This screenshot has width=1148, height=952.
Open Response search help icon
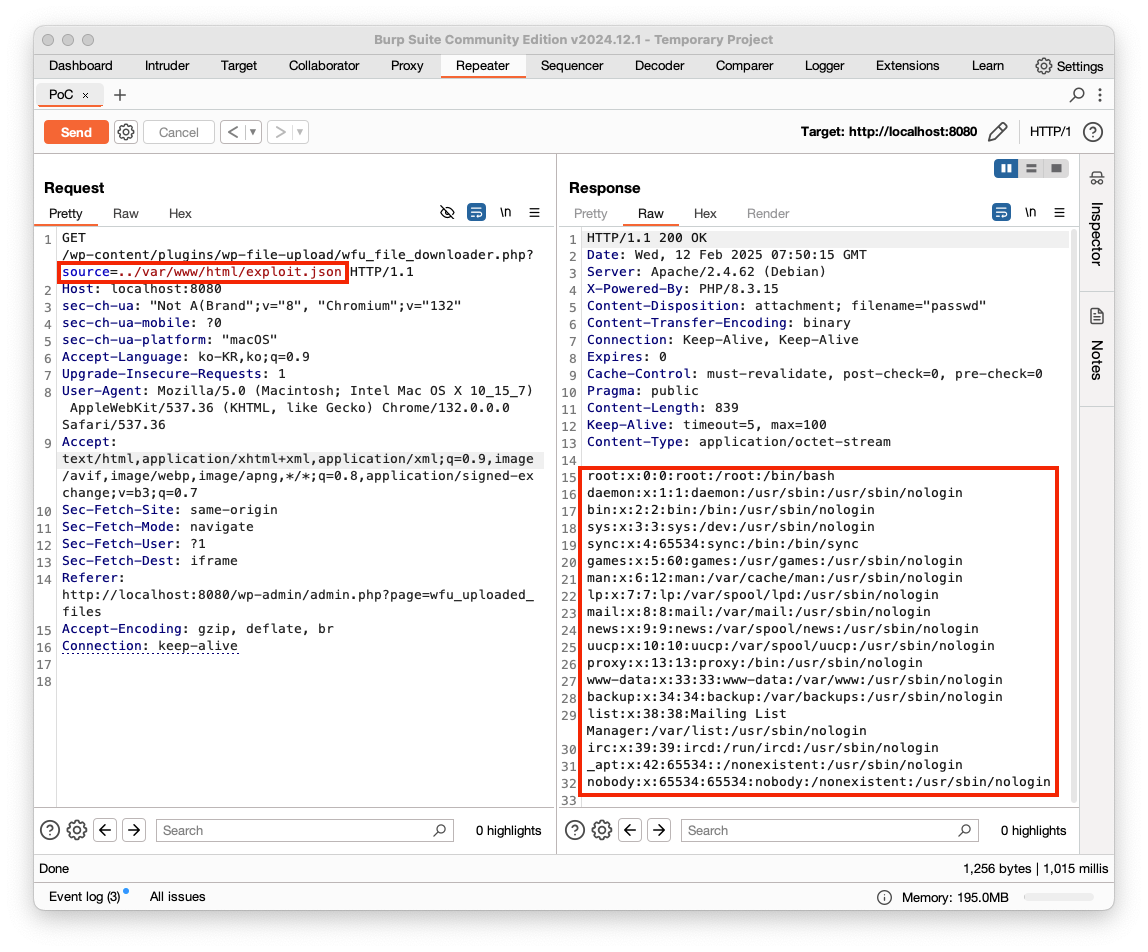point(575,830)
